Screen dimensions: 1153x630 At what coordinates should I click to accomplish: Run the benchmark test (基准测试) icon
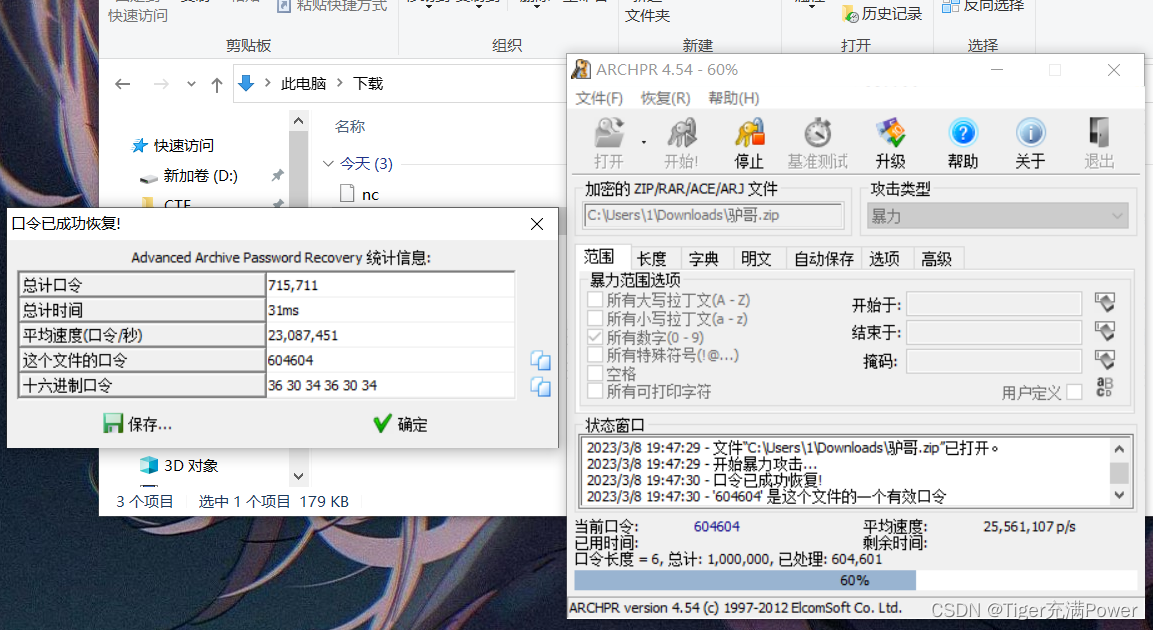point(818,133)
